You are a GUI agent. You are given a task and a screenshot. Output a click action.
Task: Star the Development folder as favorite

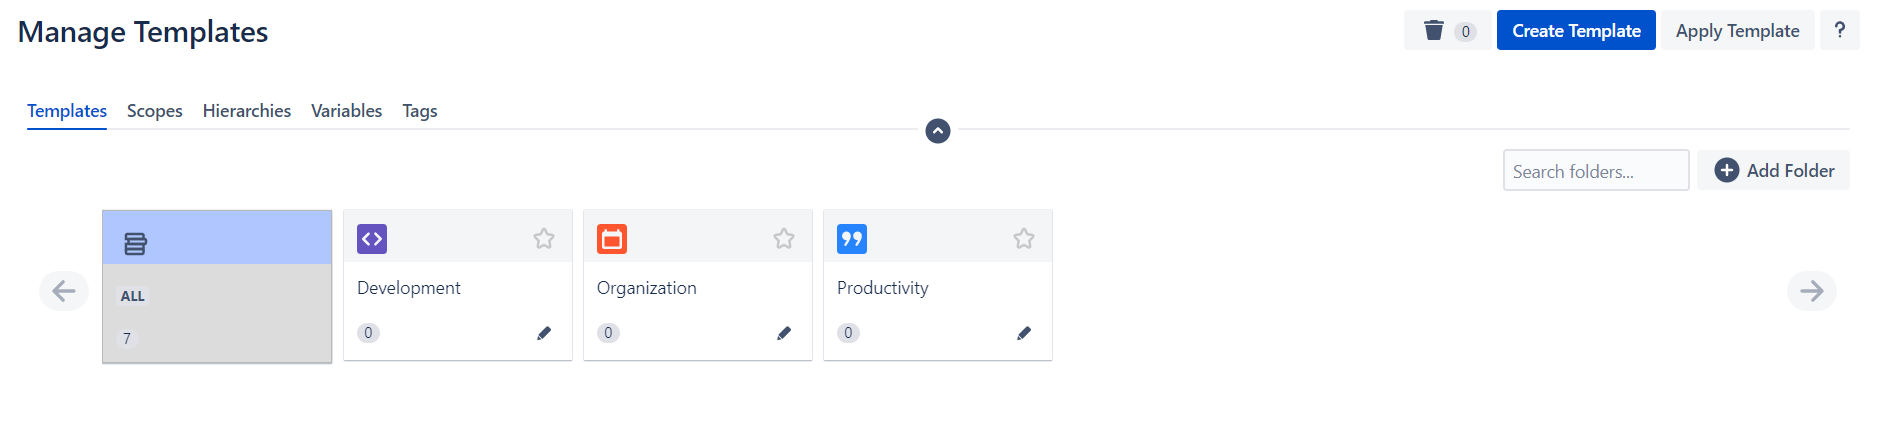click(544, 238)
